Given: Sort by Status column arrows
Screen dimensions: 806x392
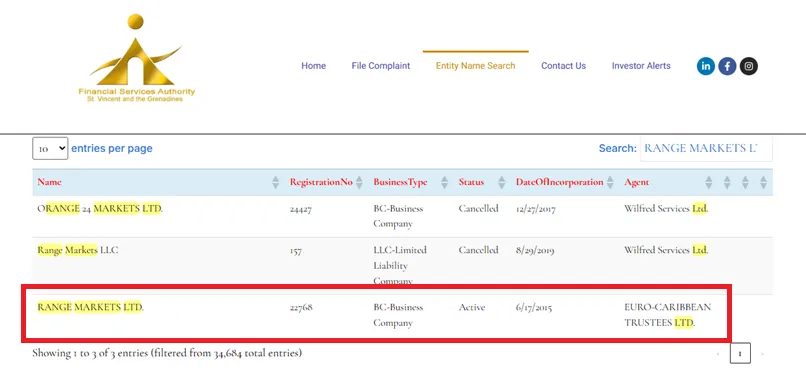Looking at the screenshot, I should click(x=502, y=182).
